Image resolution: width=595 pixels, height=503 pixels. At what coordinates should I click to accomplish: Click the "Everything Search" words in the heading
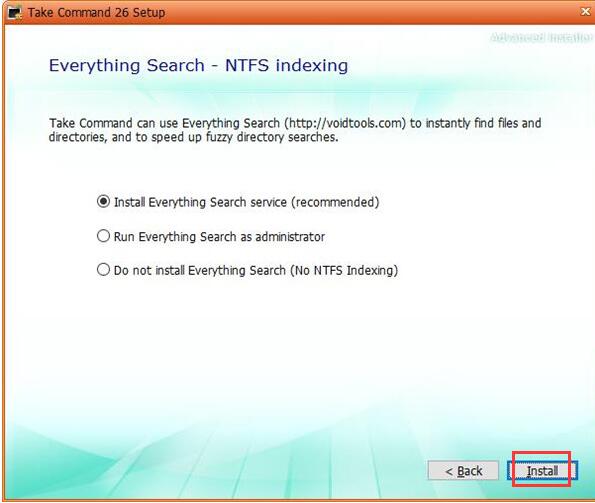click(127, 65)
